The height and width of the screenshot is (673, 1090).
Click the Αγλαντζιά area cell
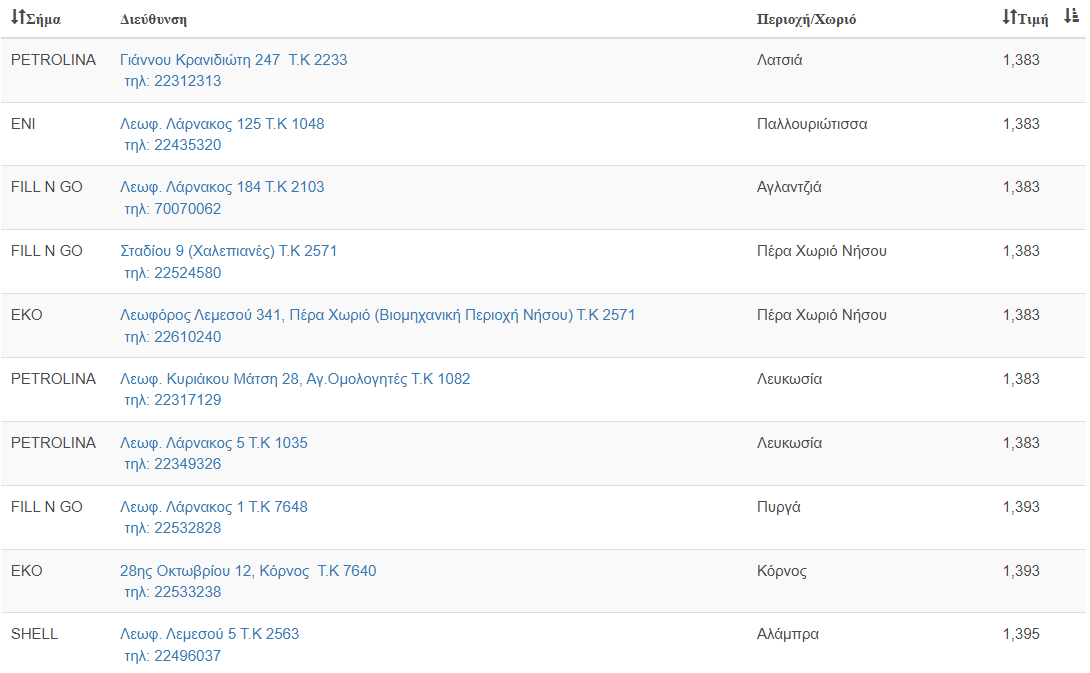pos(789,187)
